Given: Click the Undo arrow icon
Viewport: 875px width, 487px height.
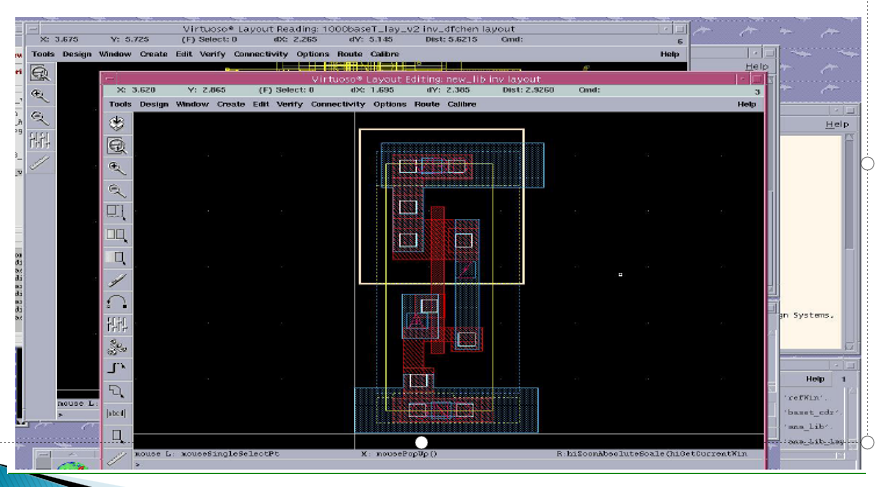Looking at the screenshot, I should click(x=117, y=302).
